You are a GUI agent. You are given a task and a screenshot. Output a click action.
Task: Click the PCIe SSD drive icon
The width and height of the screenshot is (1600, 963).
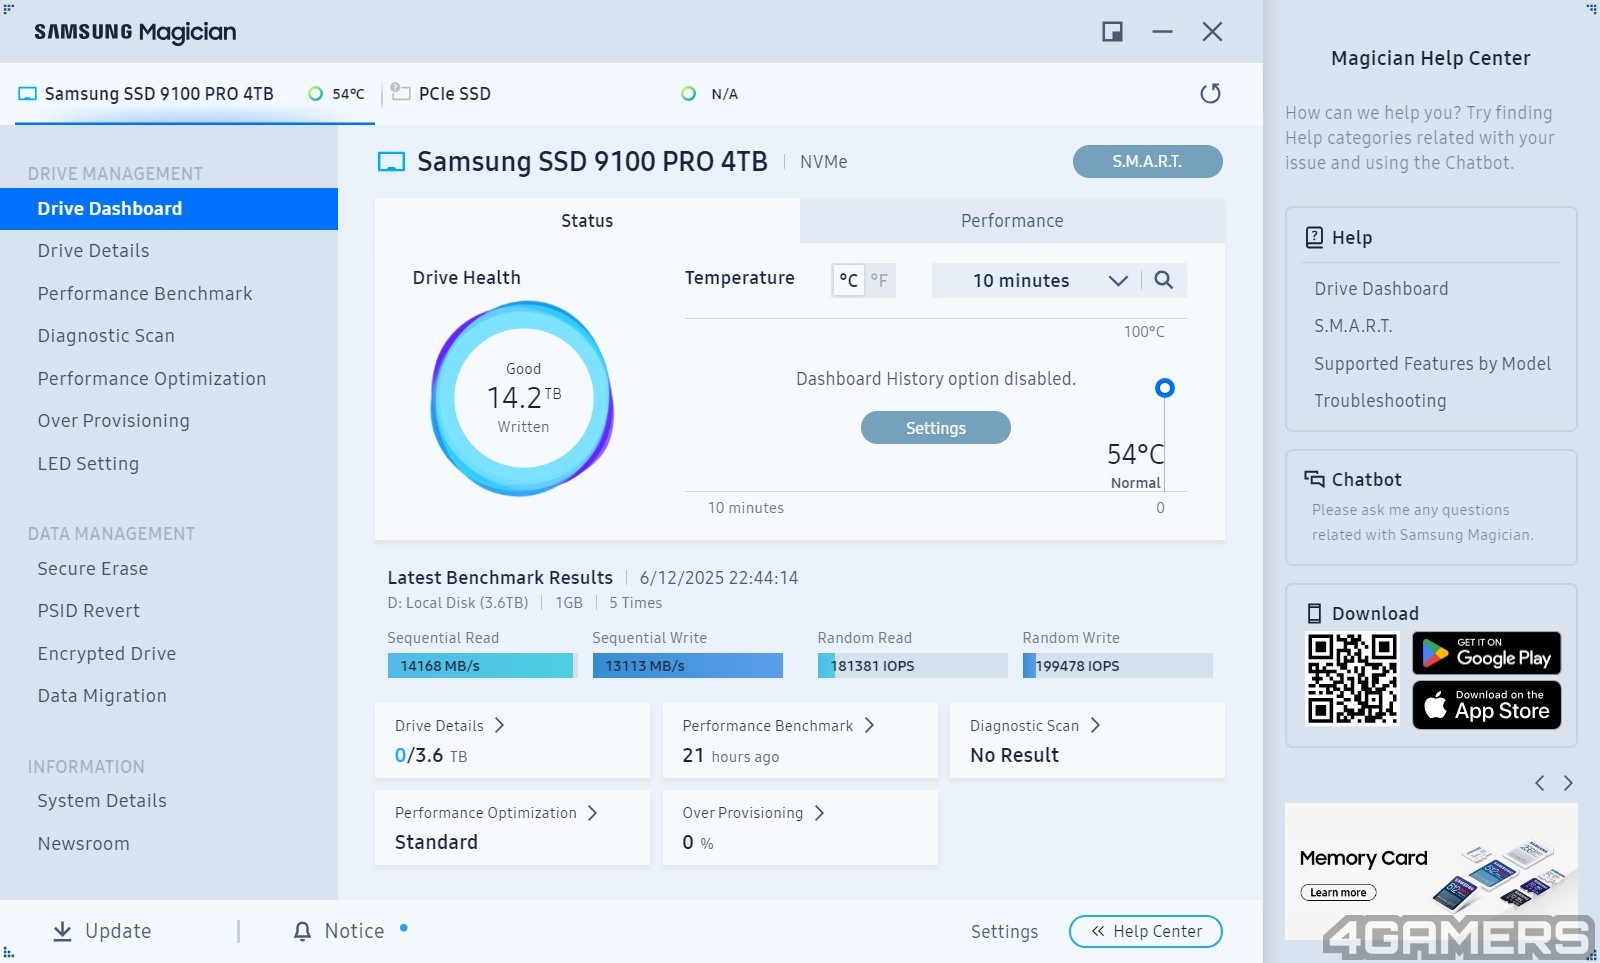tap(401, 92)
